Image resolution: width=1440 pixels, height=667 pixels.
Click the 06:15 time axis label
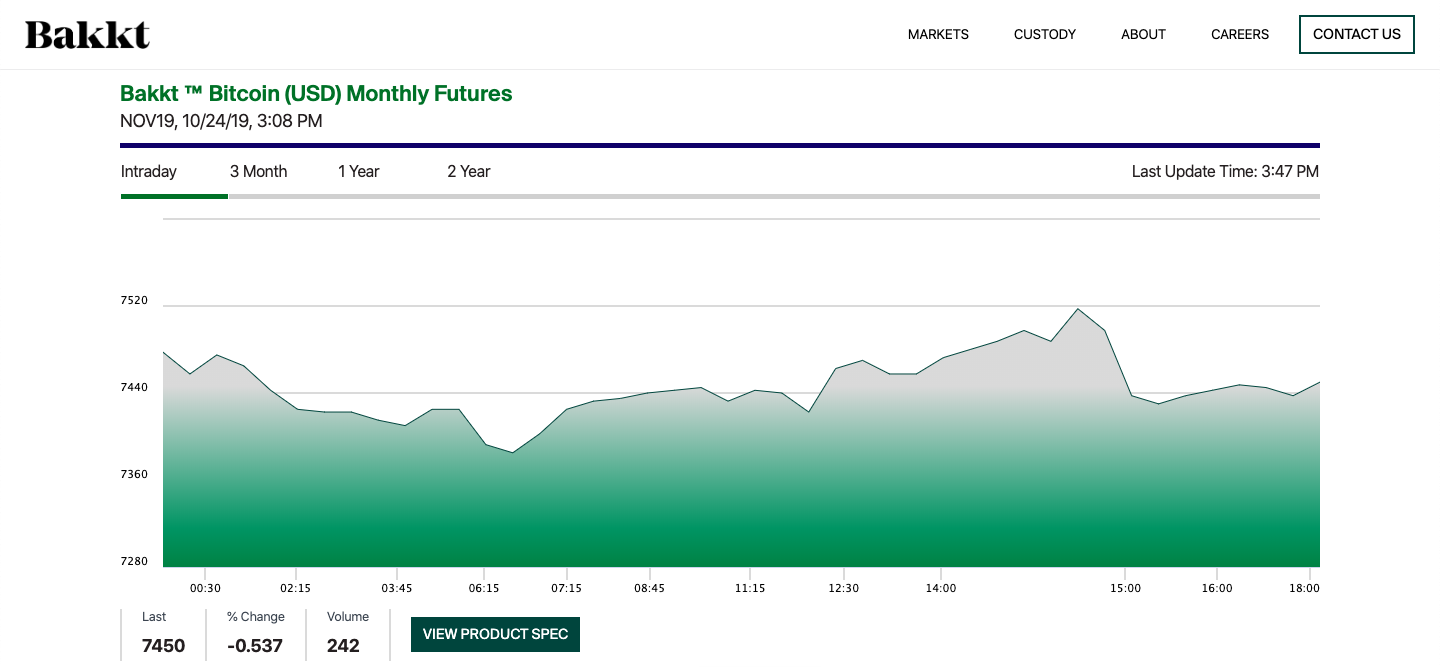(x=484, y=588)
